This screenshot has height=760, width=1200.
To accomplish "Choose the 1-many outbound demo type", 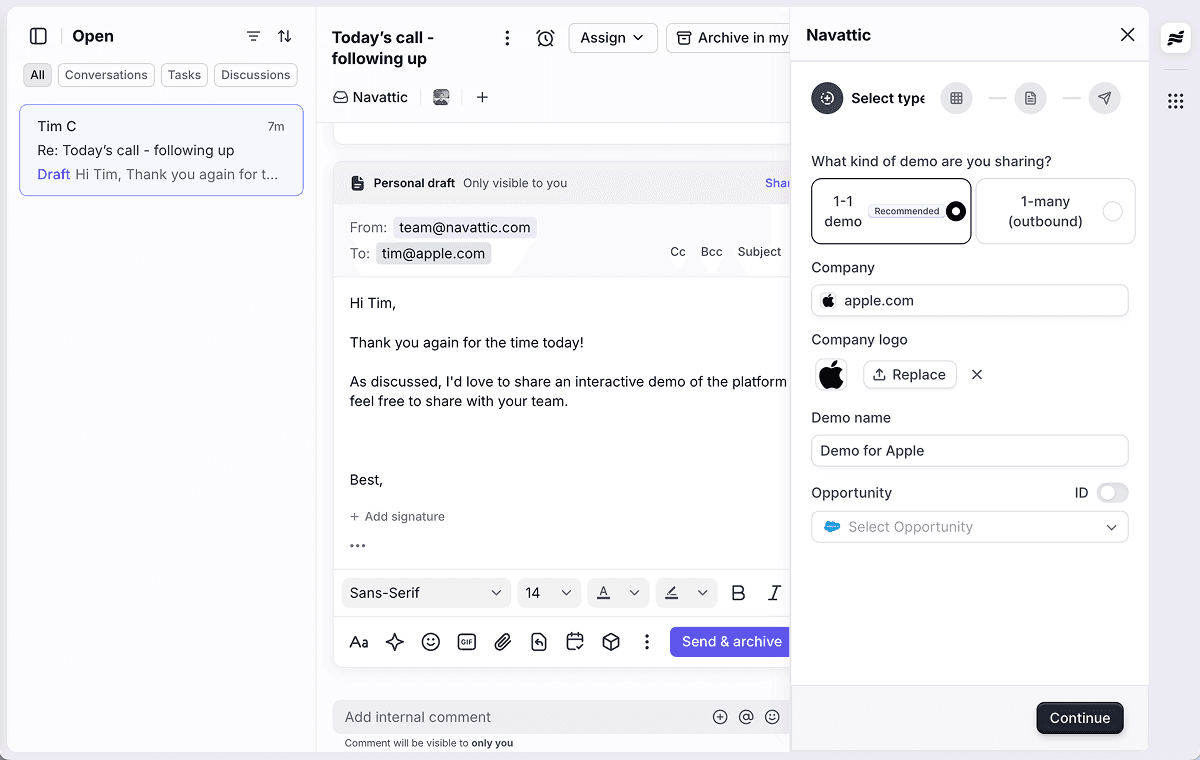I will (1054, 211).
